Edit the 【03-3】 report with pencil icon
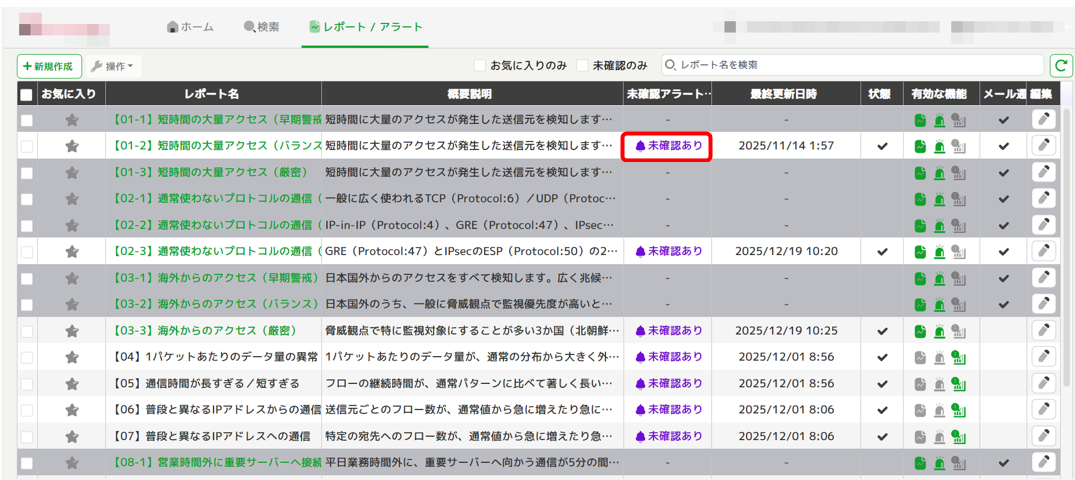This screenshot has width=1075, height=480. click(1043, 331)
